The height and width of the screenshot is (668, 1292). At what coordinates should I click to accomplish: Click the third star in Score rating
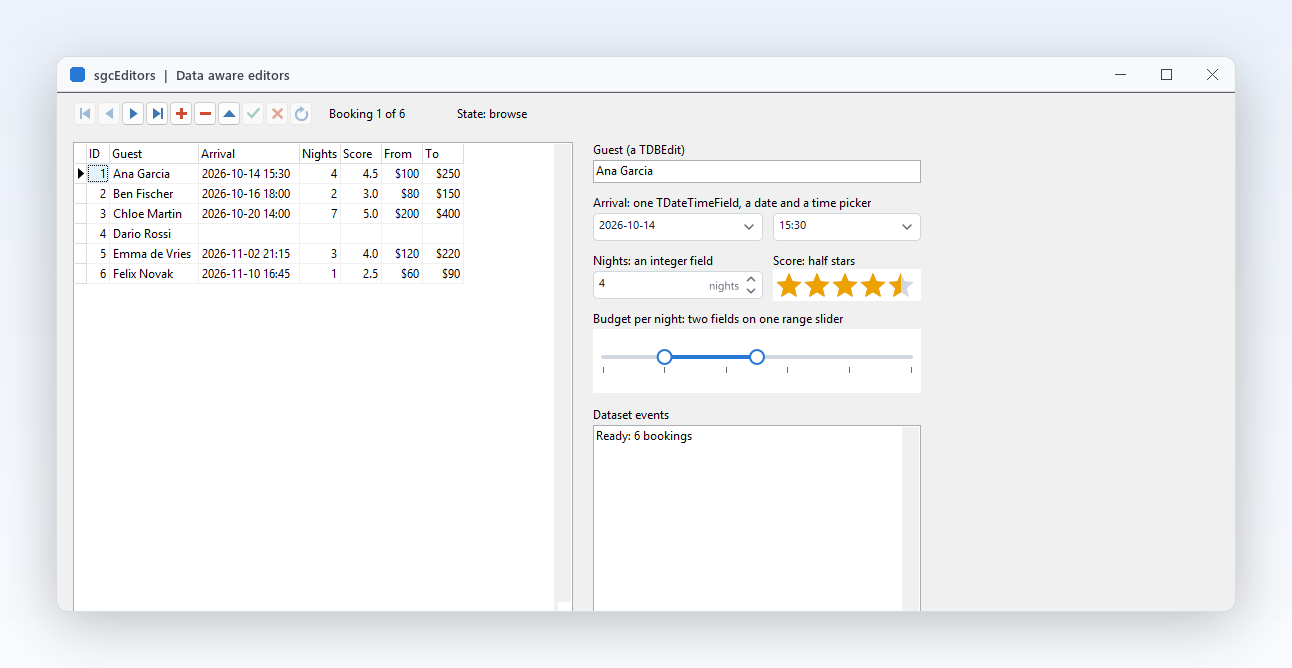click(845, 286)
